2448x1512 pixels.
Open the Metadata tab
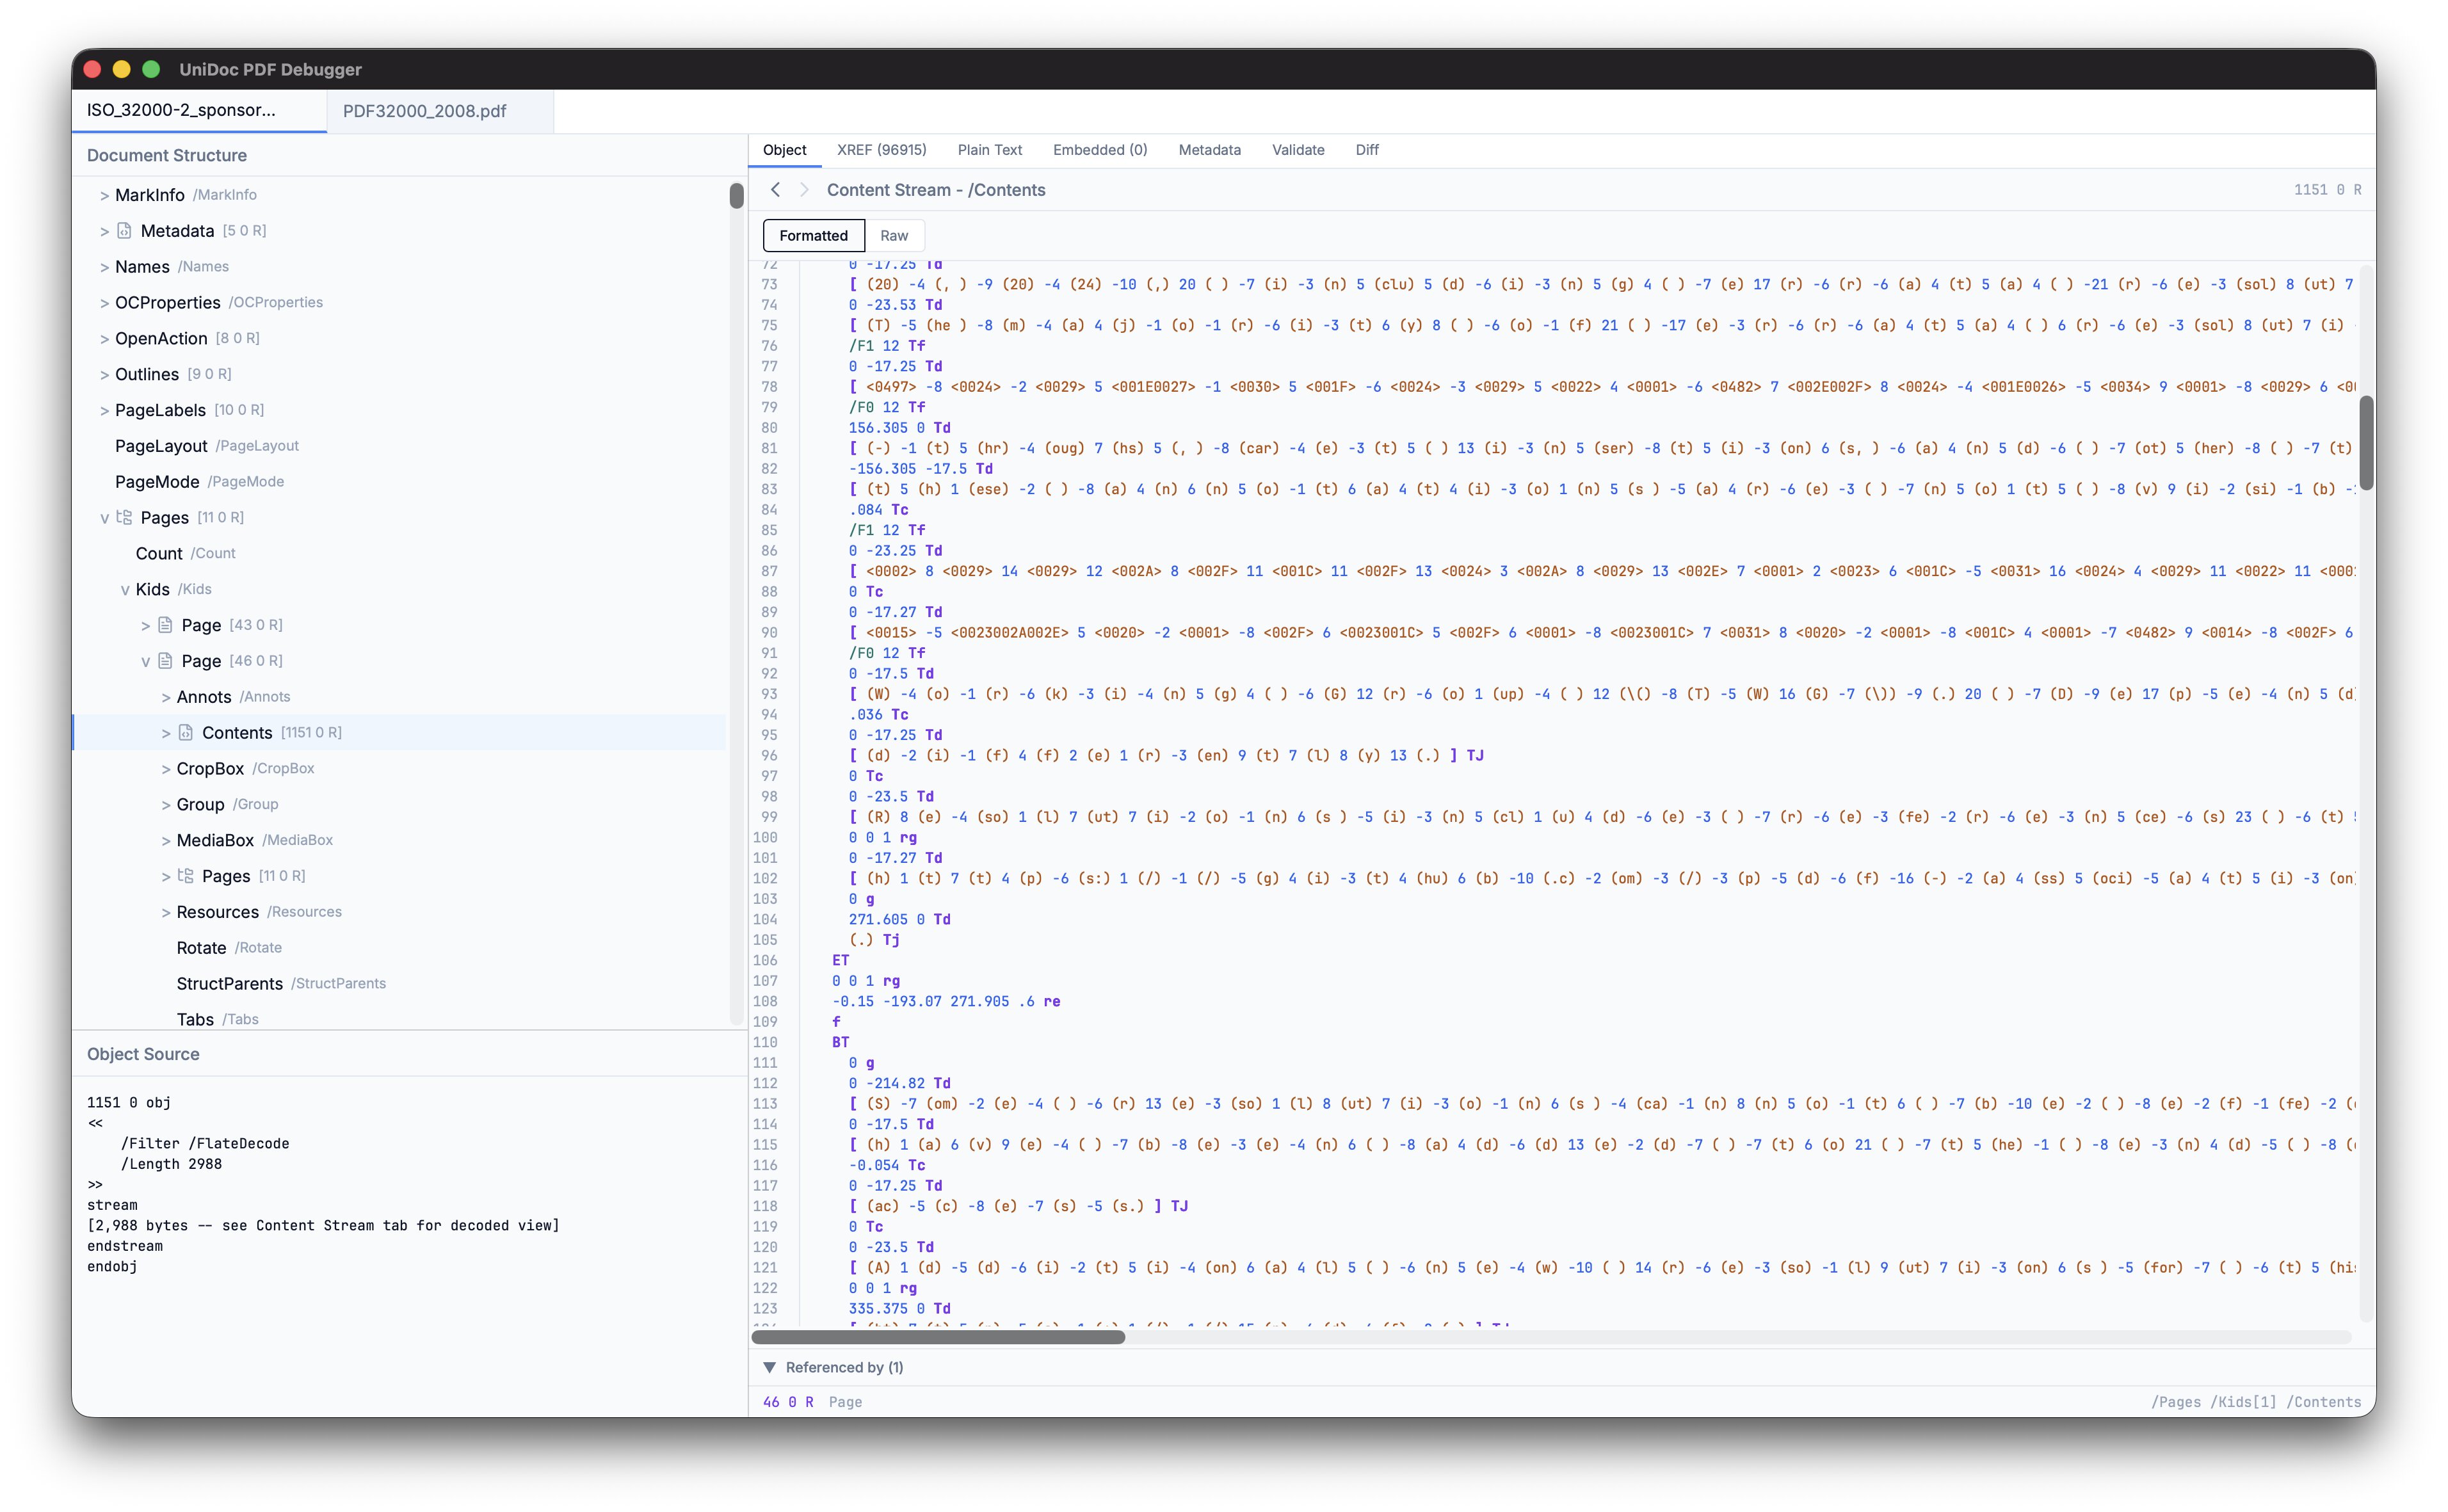1209,150
